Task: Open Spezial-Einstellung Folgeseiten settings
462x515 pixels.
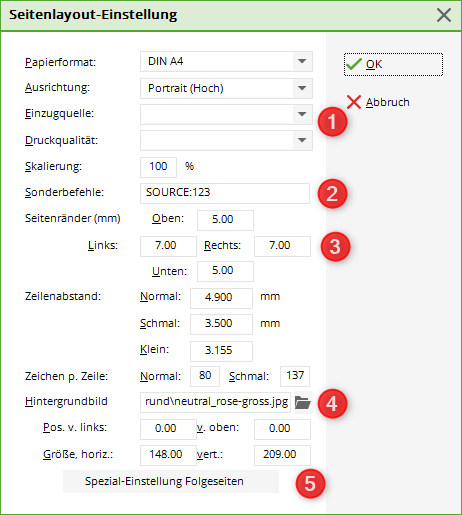Action: click(171, 481)
